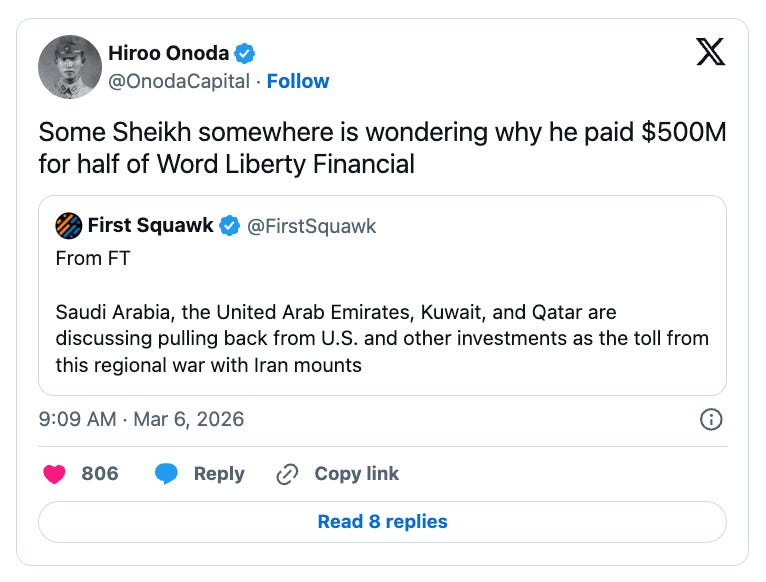
Task: Open the Read 8 replies button
Action: [x=382, y=521]
